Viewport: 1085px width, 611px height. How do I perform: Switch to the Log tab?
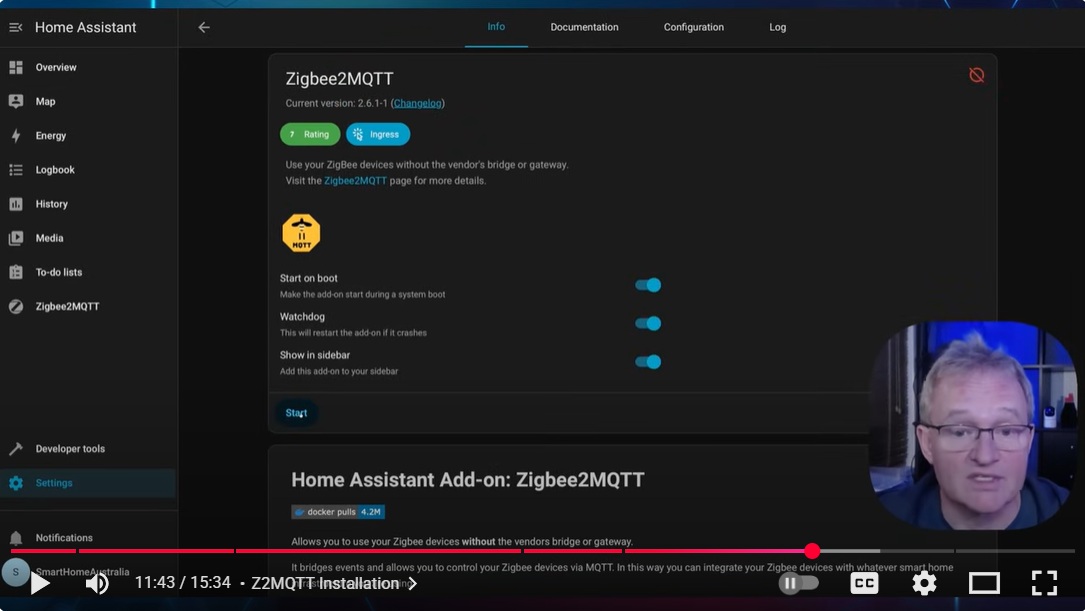coord(777,27)
